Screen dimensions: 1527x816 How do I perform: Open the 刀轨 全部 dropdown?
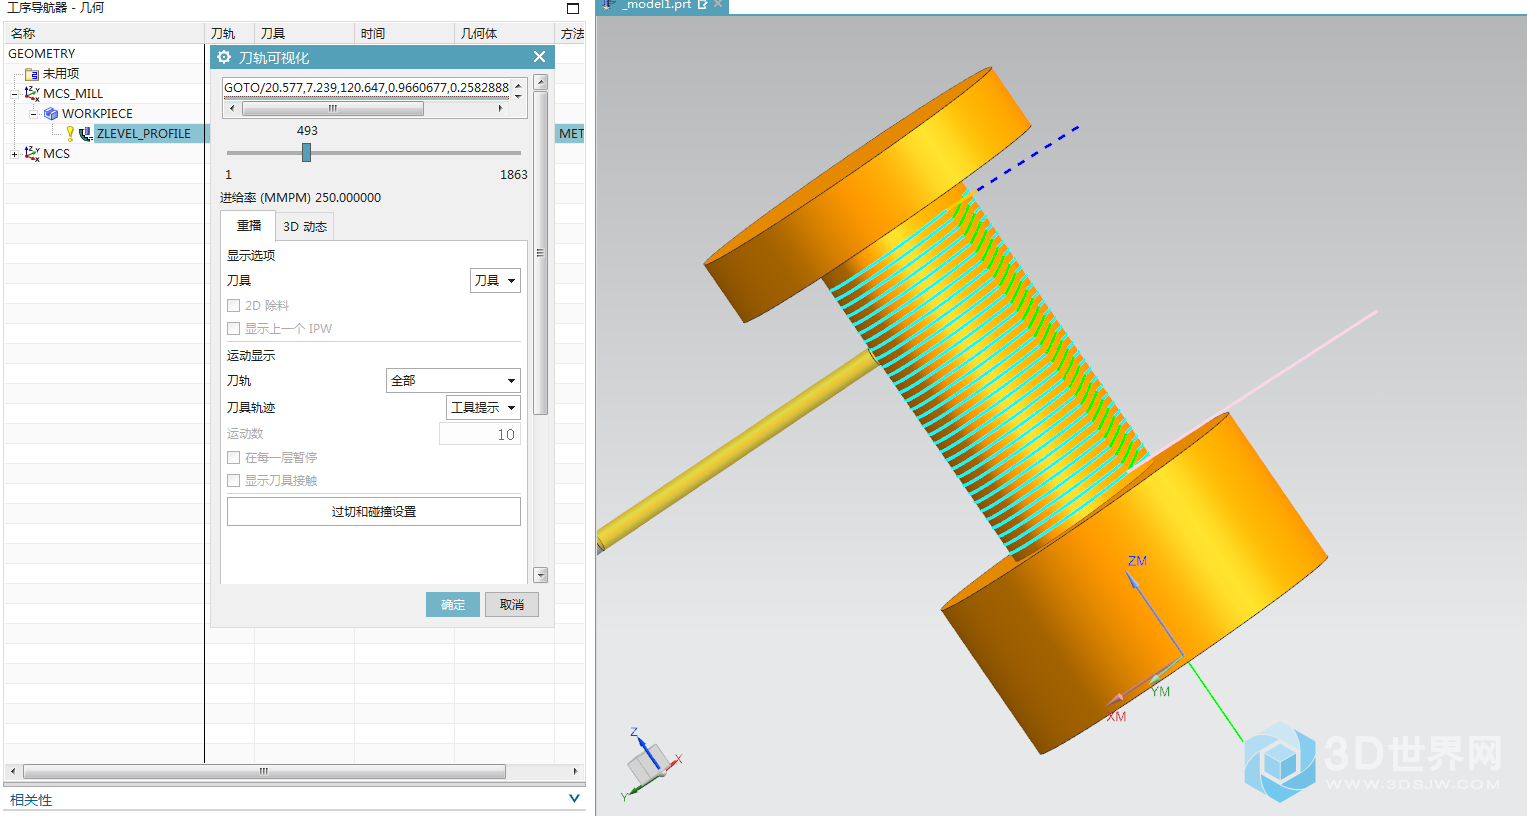453,381
